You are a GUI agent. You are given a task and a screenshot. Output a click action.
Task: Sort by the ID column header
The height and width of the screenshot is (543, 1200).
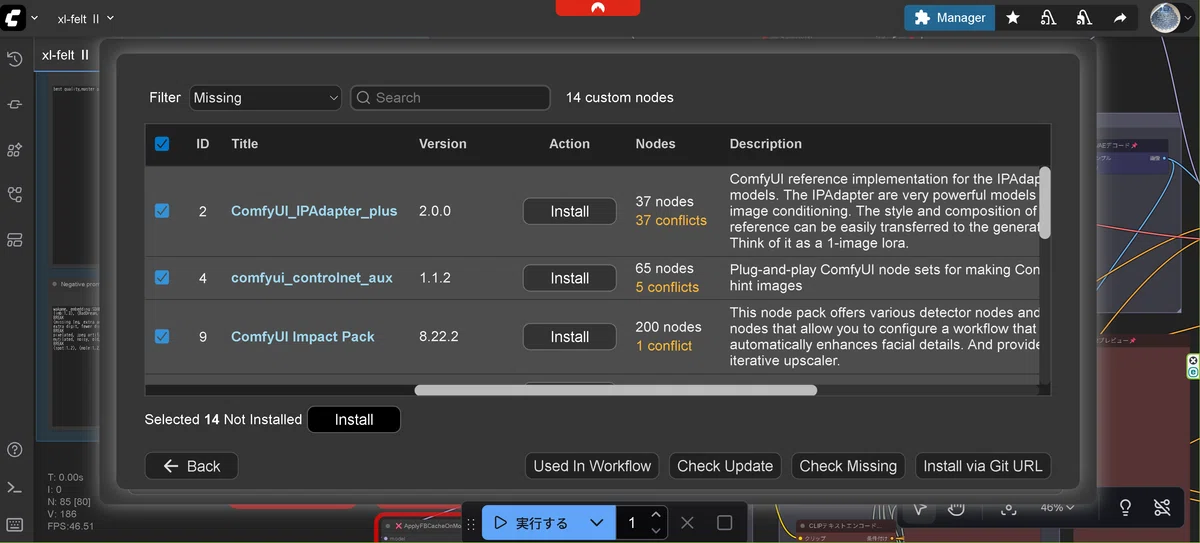tap(203, 144)
